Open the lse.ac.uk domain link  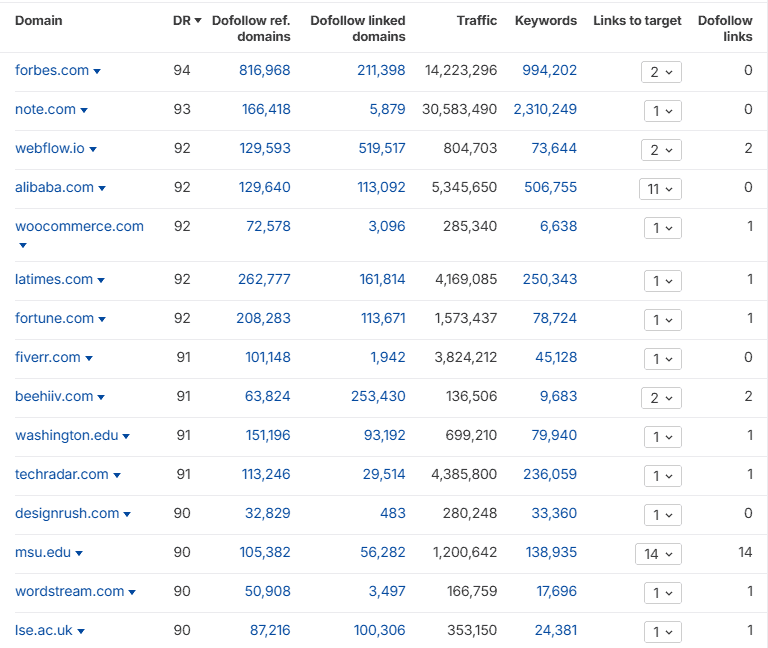(44, 630)
